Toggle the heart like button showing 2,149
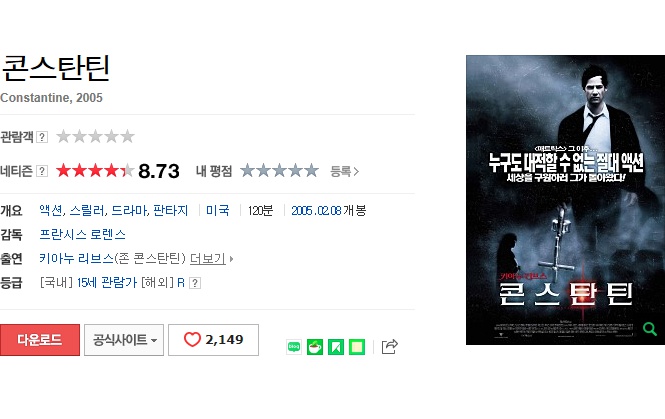The width and height of the screenshot is (665, 419). coord(213,340)
